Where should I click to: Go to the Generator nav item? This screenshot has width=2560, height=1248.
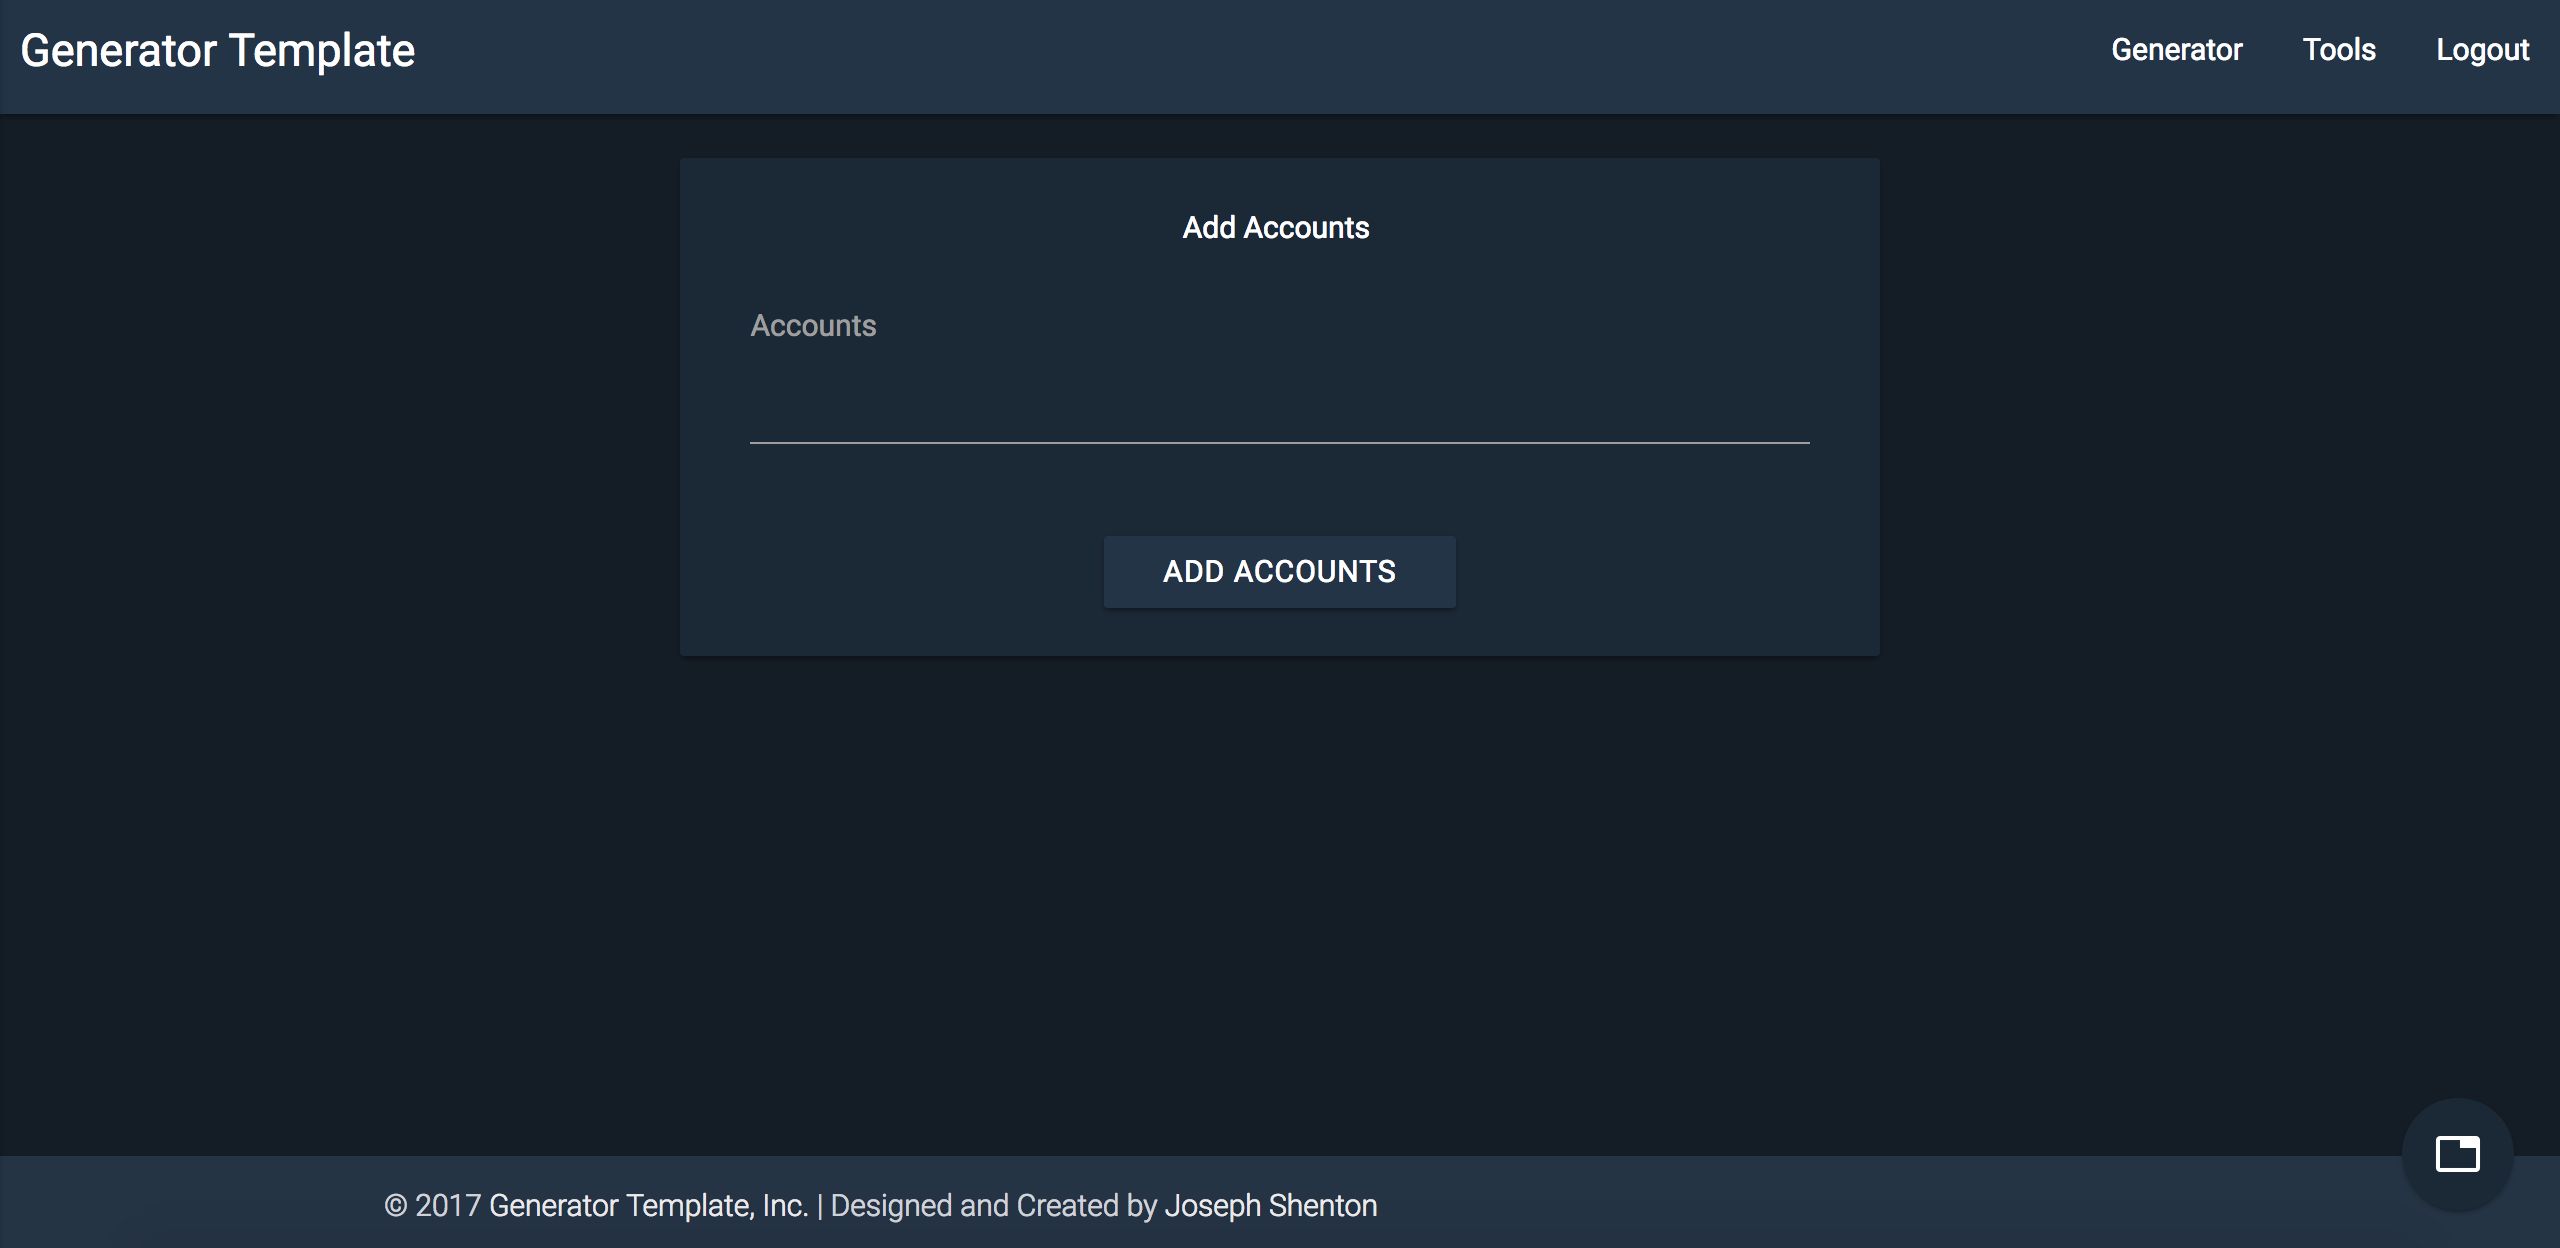coord(2176,50)
